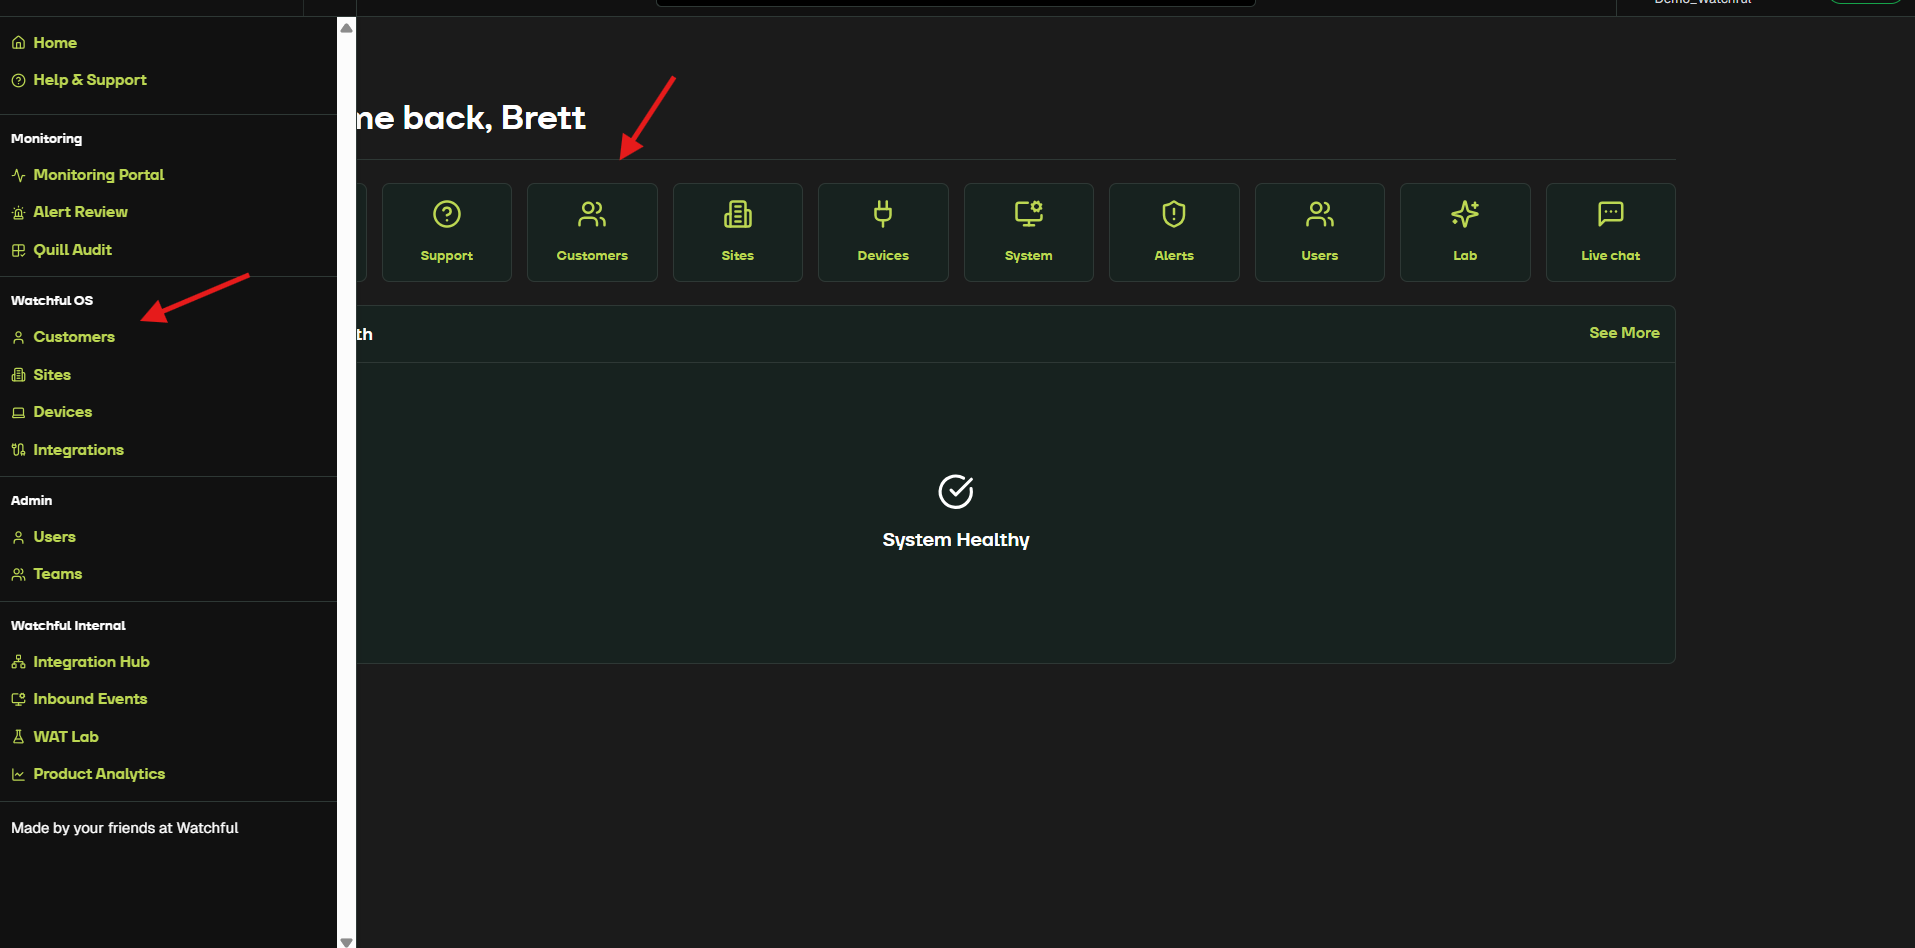Viewport: 1915px width, 948px height.
Task: Open the Monitoring Portal sidebar link
Action: 99,175
